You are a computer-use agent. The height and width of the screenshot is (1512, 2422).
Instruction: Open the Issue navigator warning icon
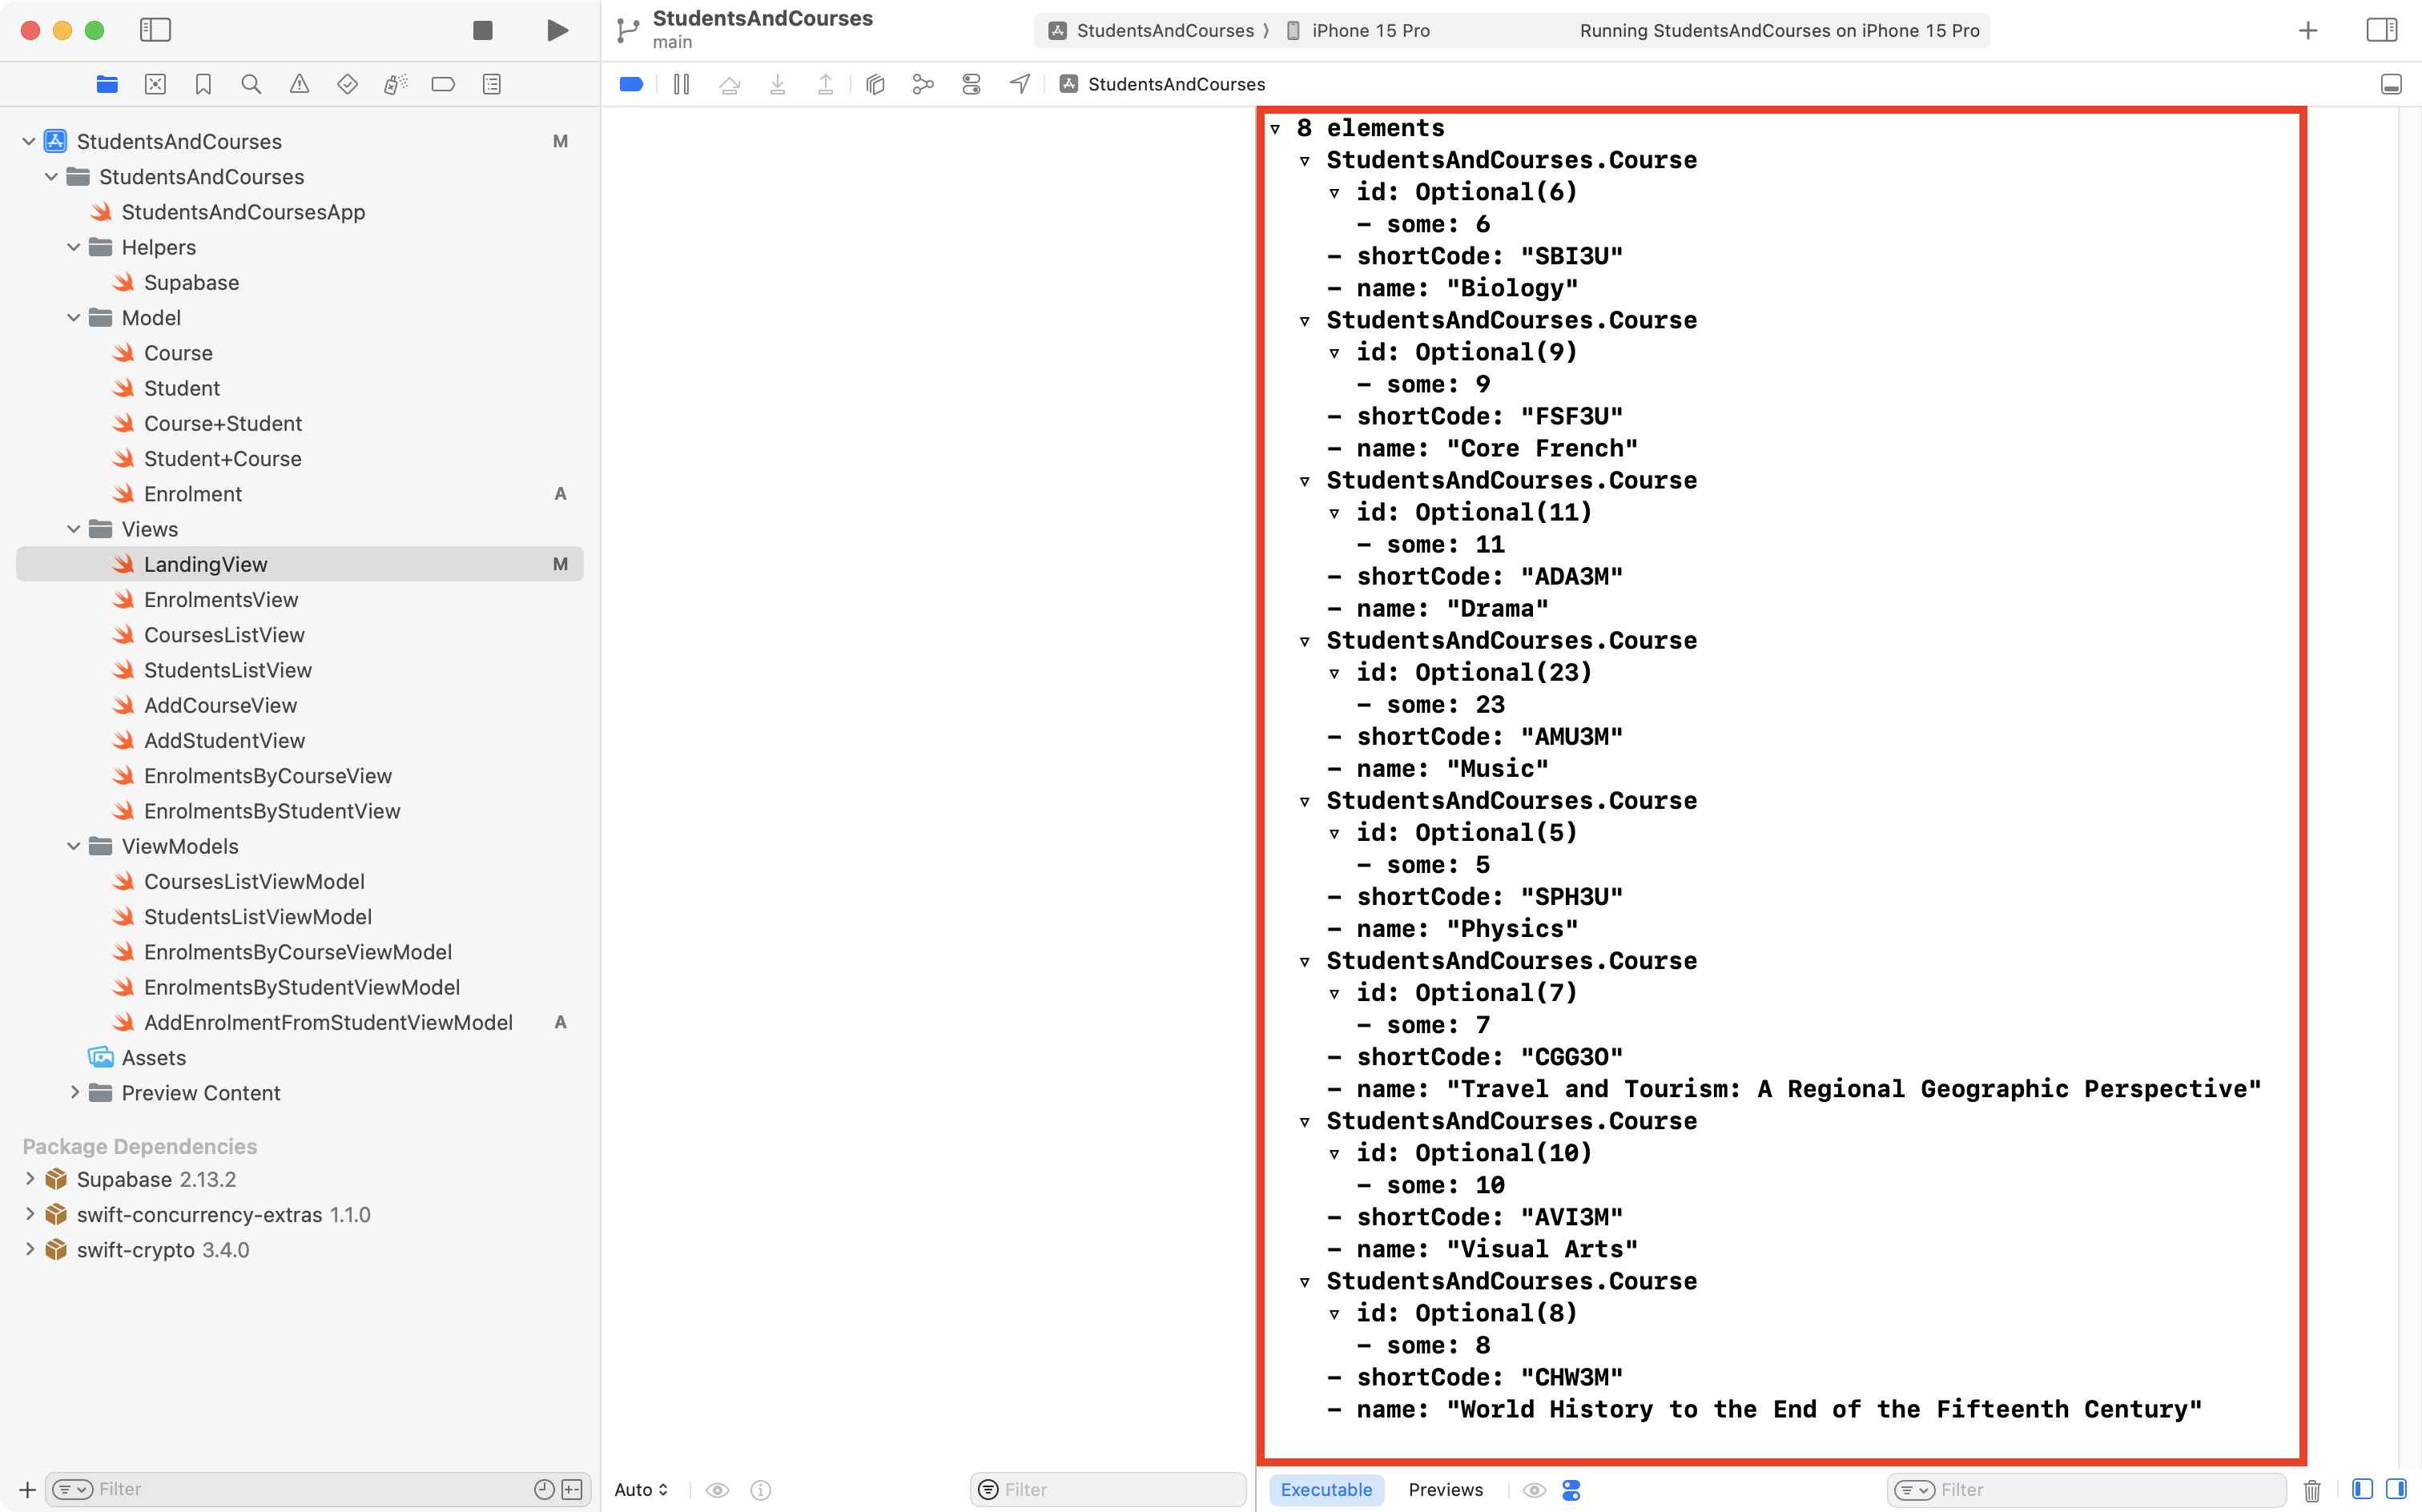[x=299, y=84]
